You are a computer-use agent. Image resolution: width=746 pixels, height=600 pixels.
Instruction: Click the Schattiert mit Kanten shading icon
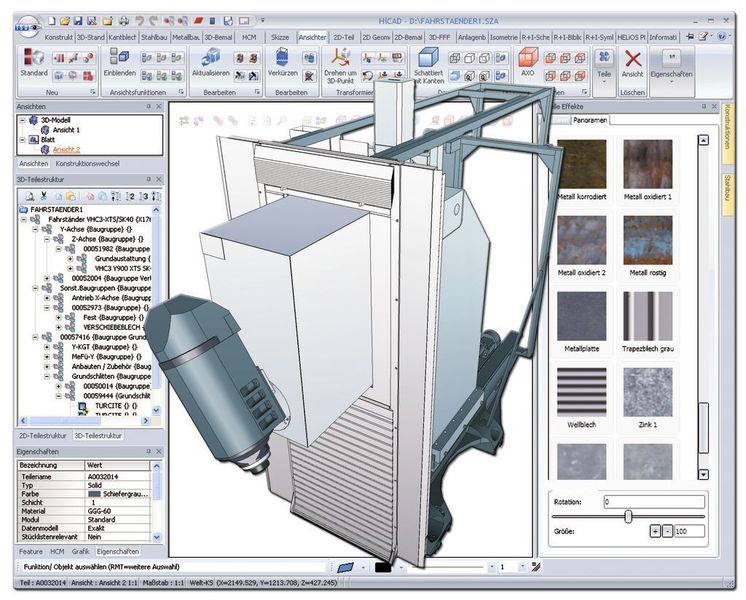tap(428, 58)
